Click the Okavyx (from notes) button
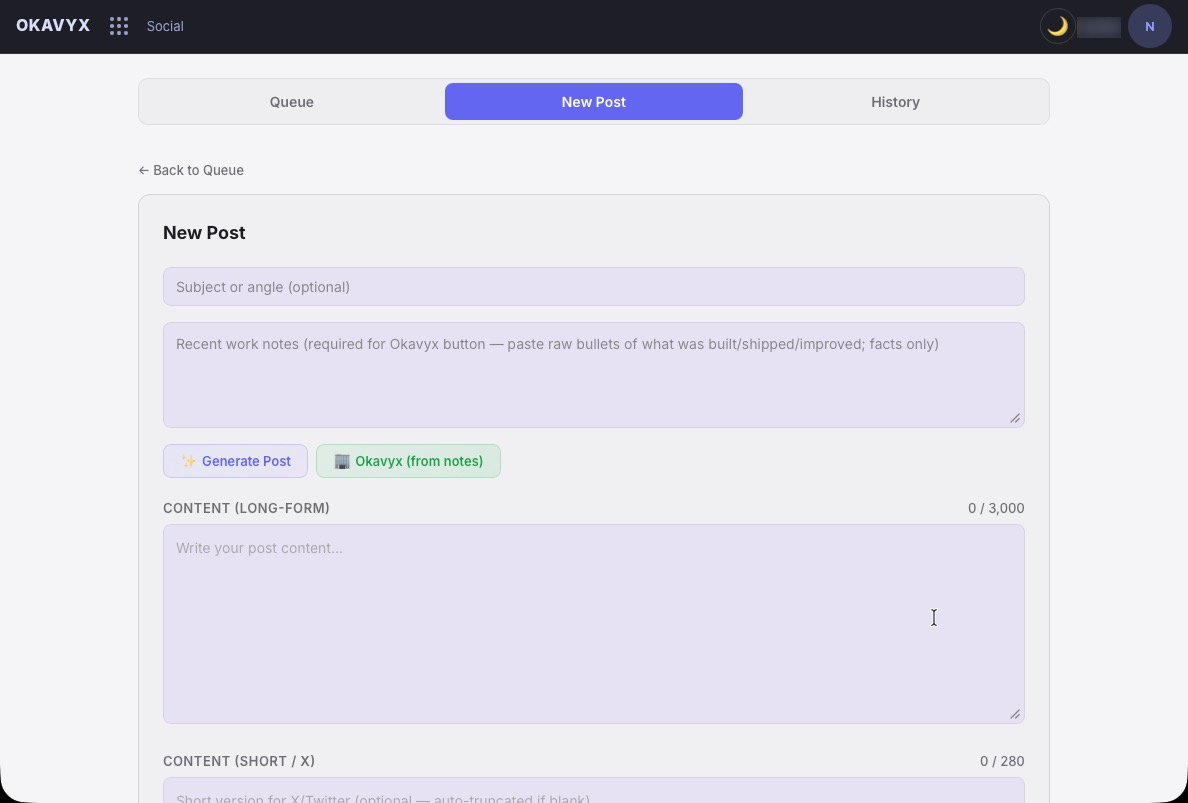Image resolution: width=1188 pixels, height=803 pixels. point(408,461)
